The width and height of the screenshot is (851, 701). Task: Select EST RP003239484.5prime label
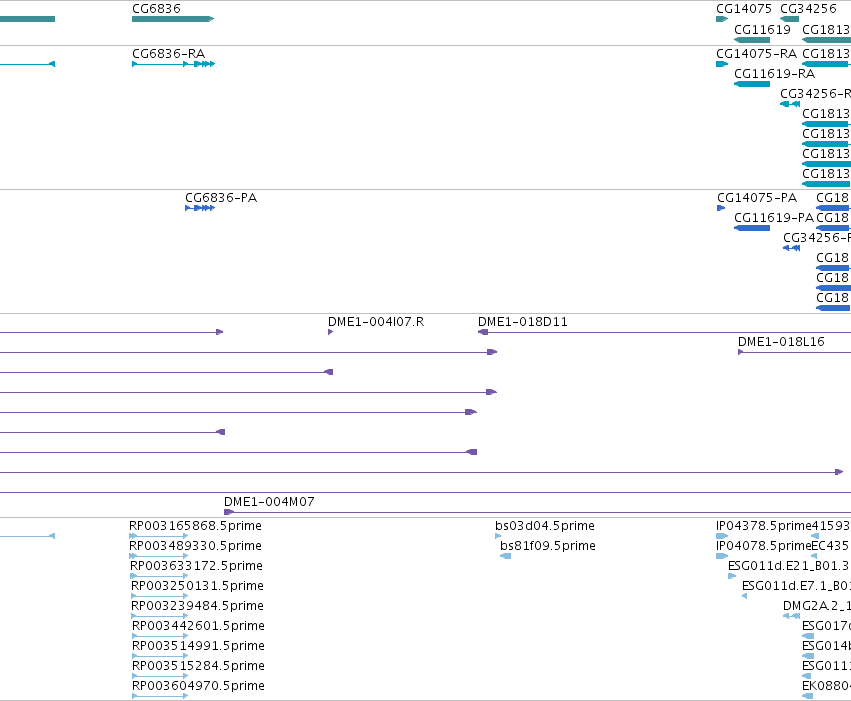[198, 606]
